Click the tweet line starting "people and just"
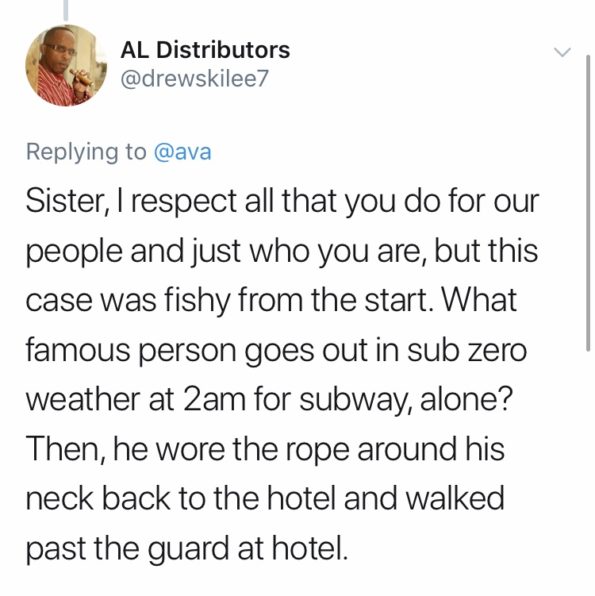The height and width of the screenshot is (596, 595). pos(282,251)
